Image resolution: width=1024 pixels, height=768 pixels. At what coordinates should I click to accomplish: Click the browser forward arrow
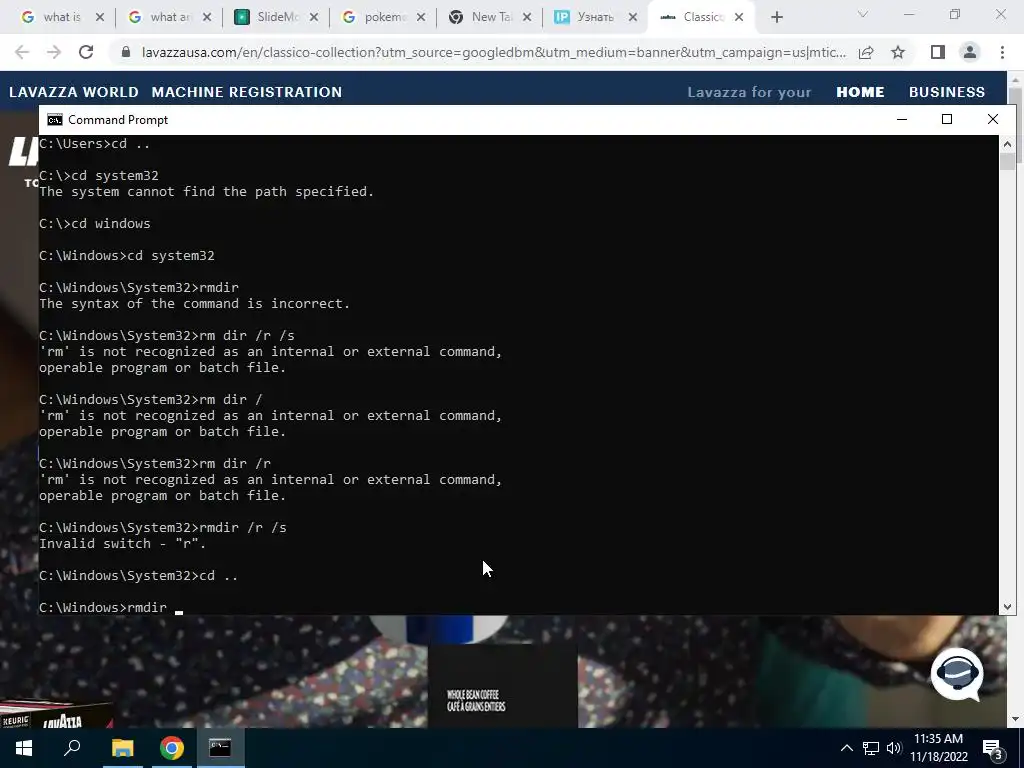click(x=54, y=52)
